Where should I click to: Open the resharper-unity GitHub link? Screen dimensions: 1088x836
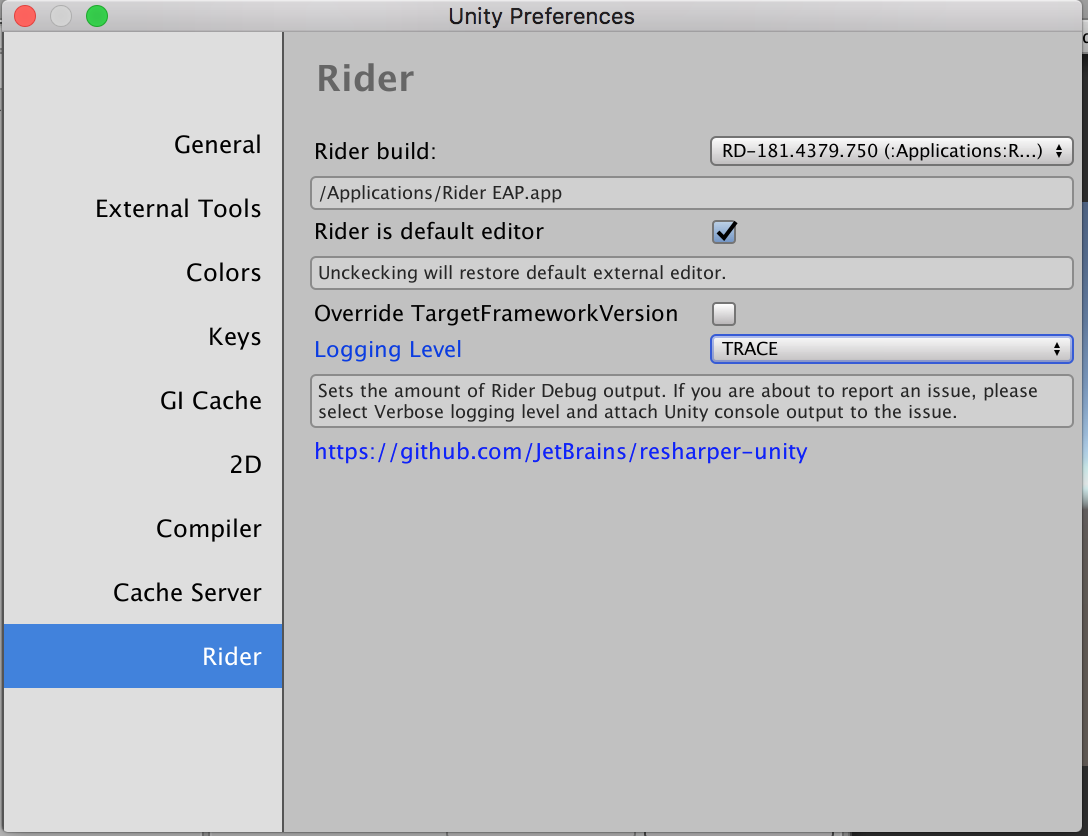(560, 452)
